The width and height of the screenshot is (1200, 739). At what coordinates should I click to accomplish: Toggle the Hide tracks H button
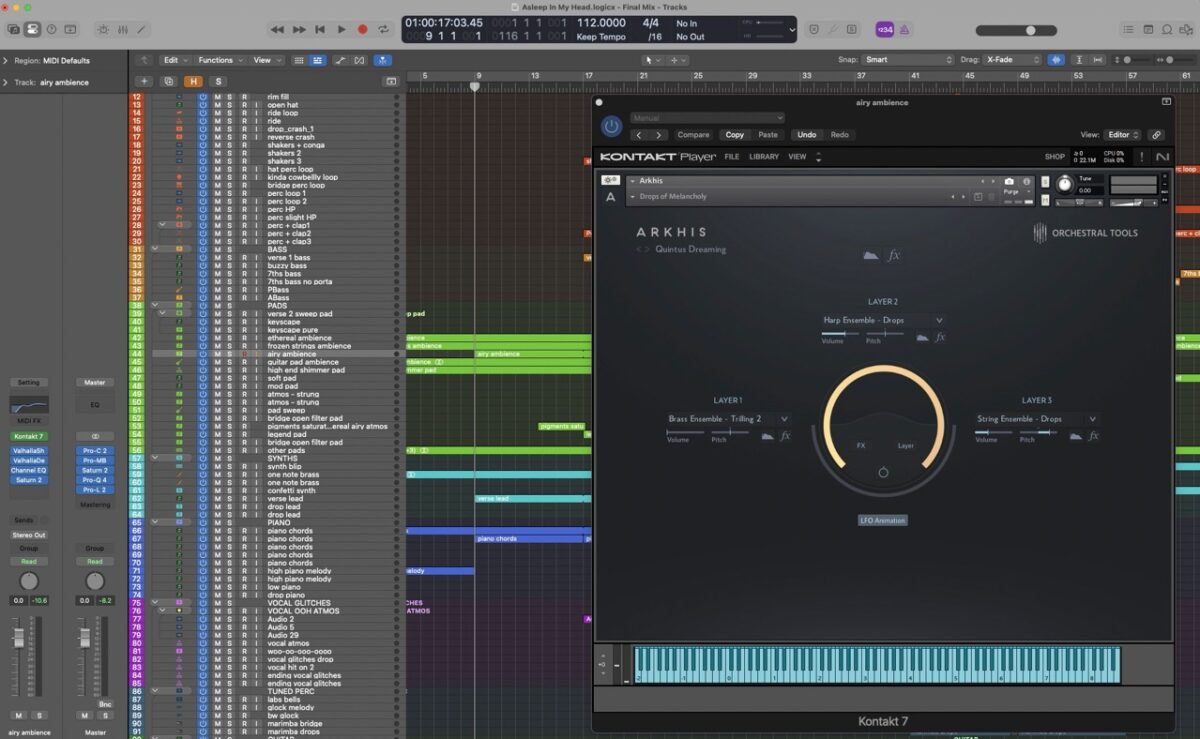(193, 81)
